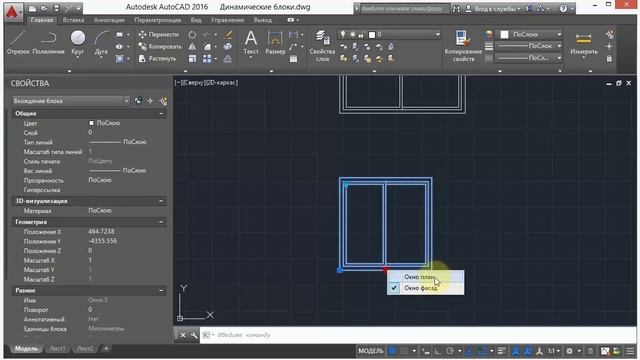This screenshot has height=360, width=640.
Task: Collapse the 3D-визуализация section
Action: pos(161,201)
